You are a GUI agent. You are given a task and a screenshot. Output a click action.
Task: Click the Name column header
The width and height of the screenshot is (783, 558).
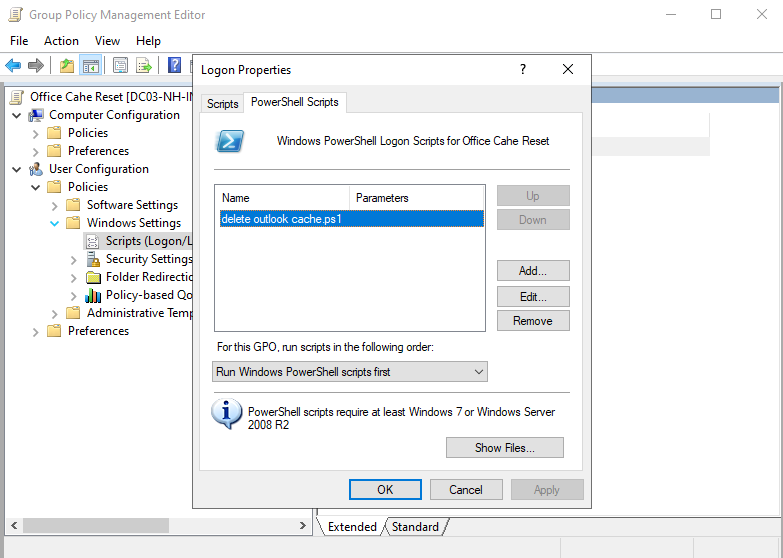[283, 198]
